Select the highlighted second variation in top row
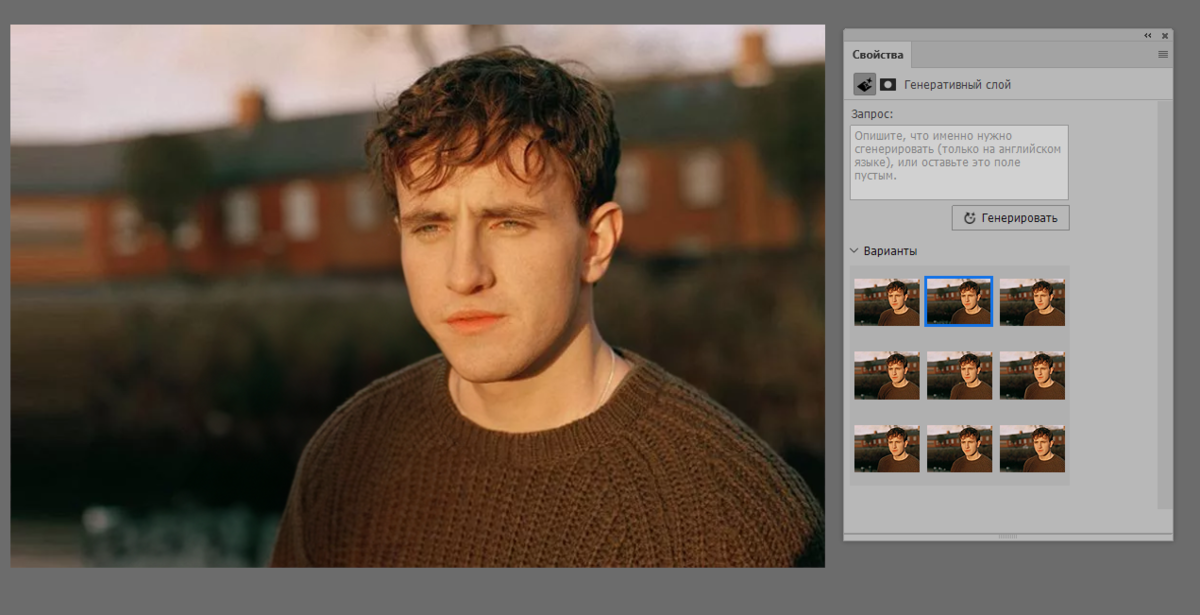The width and height of the screenshot is (1200, 615). click(x=959, y=302)
